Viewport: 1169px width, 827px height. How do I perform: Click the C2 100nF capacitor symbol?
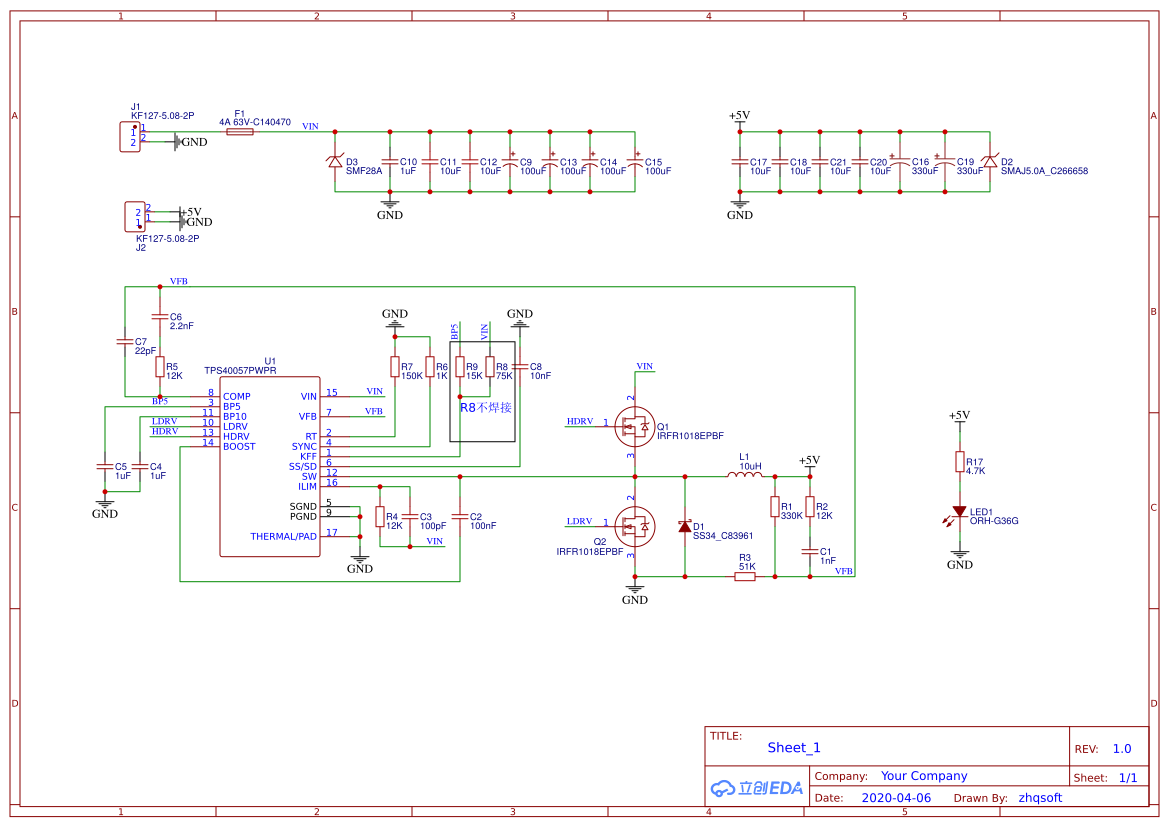coord(459,517)
